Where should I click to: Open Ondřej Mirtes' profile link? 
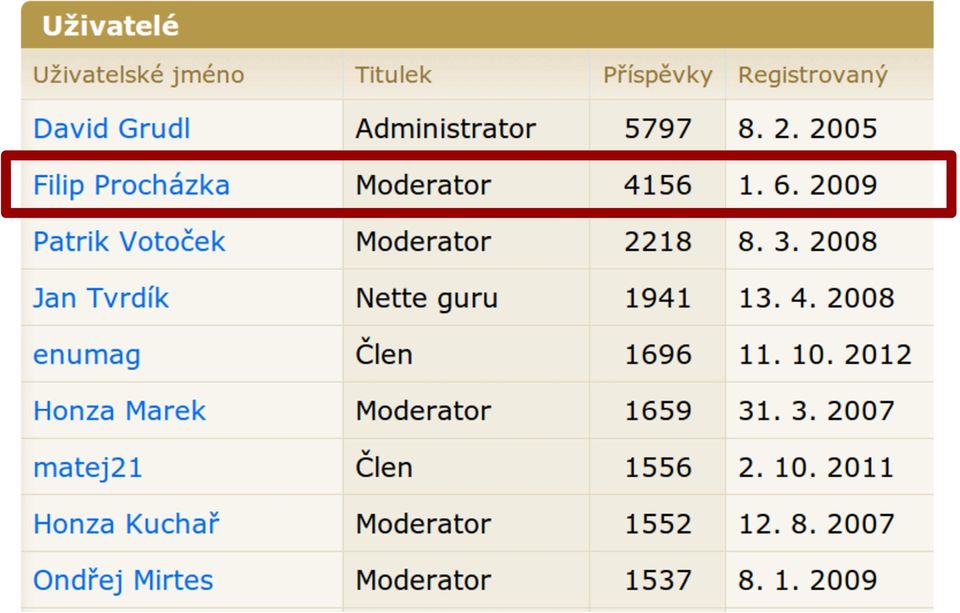pos(123,580)
